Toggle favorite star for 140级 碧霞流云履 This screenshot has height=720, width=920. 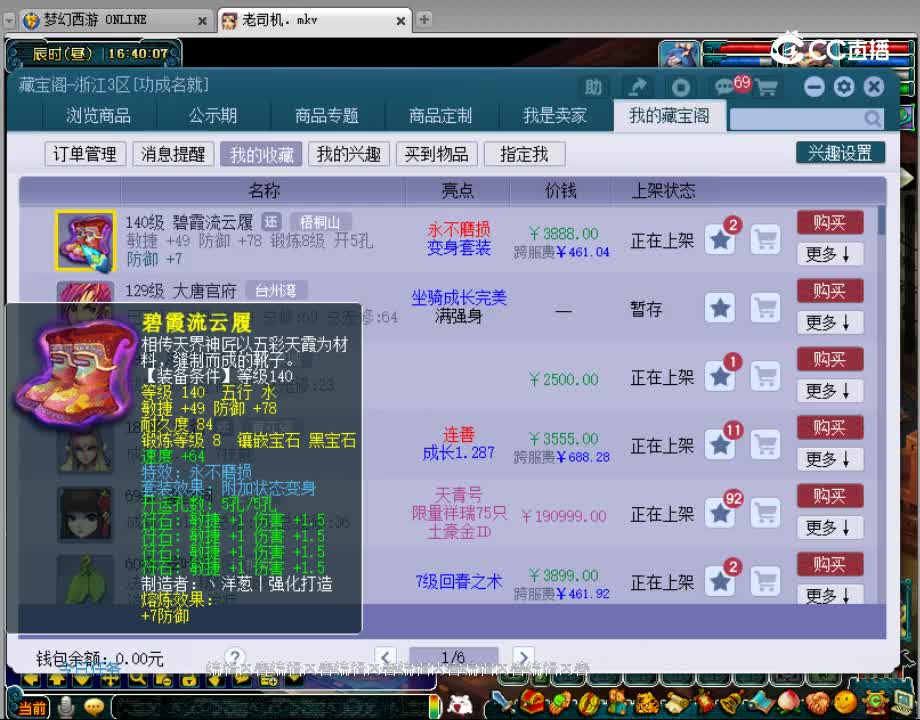[x=720, y=239]
